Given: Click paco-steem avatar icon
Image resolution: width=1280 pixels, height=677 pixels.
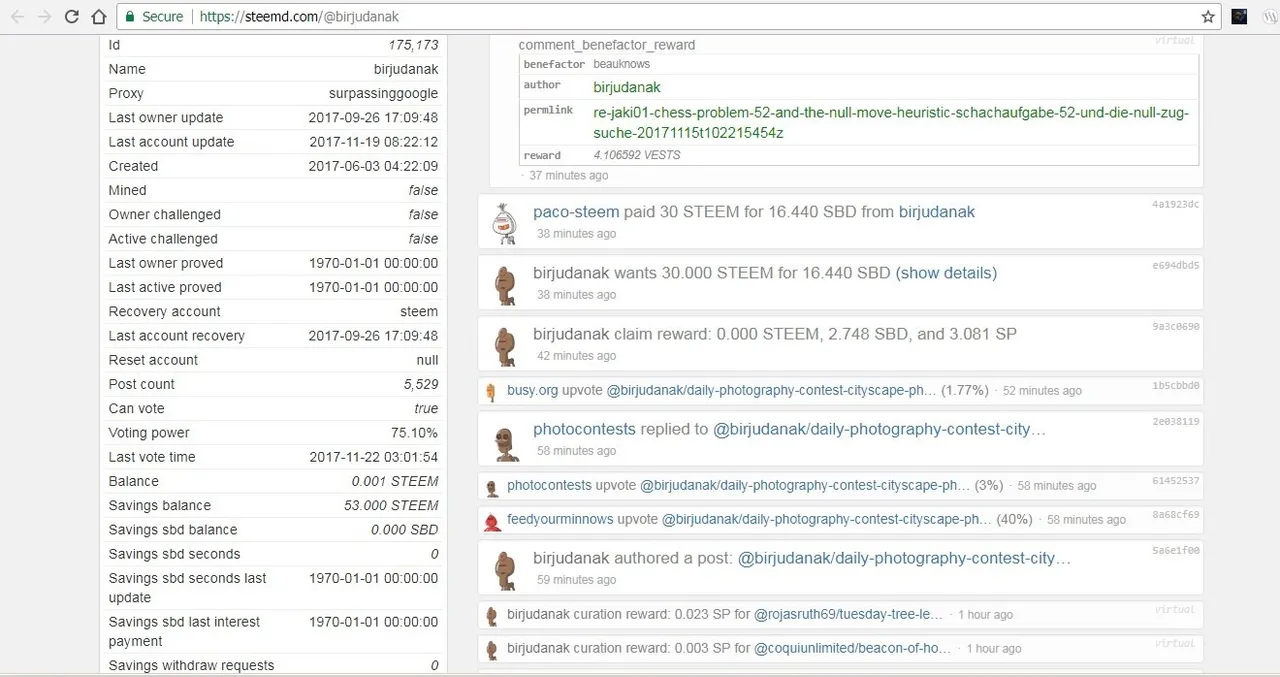Looking at the screenshot, I should (506, 223).
